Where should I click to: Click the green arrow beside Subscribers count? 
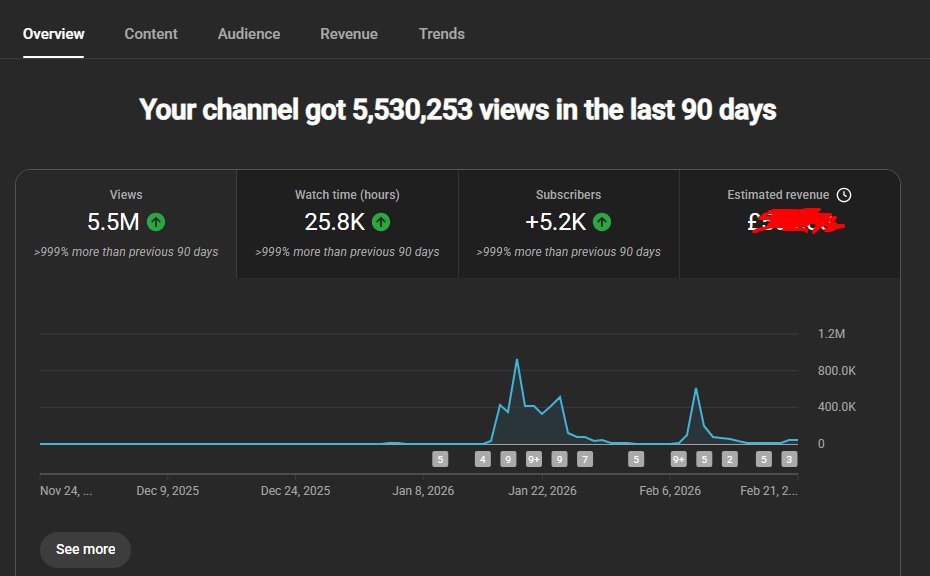(x=600, y=222)
